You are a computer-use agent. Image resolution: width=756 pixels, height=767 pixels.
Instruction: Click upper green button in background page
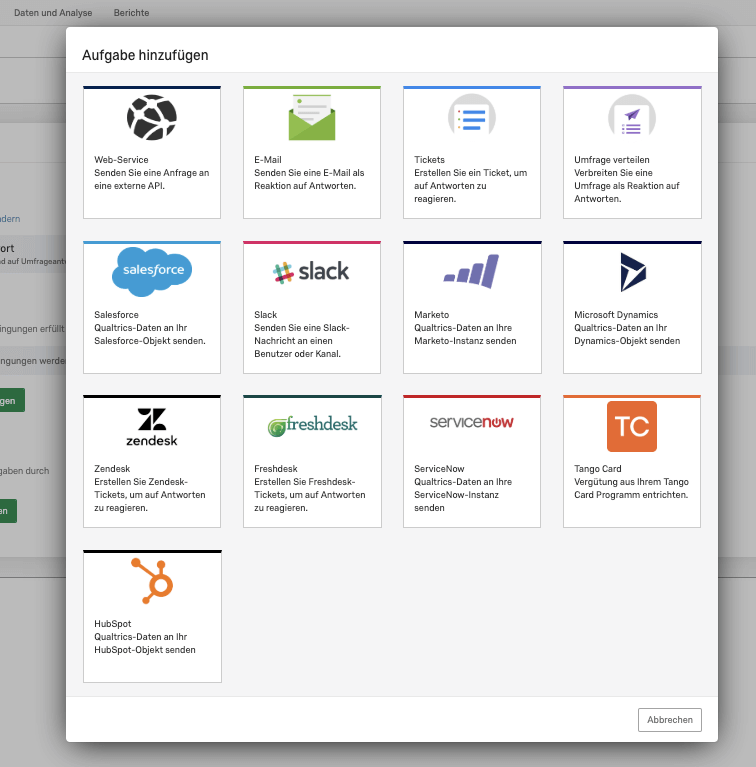click(12, 400)
